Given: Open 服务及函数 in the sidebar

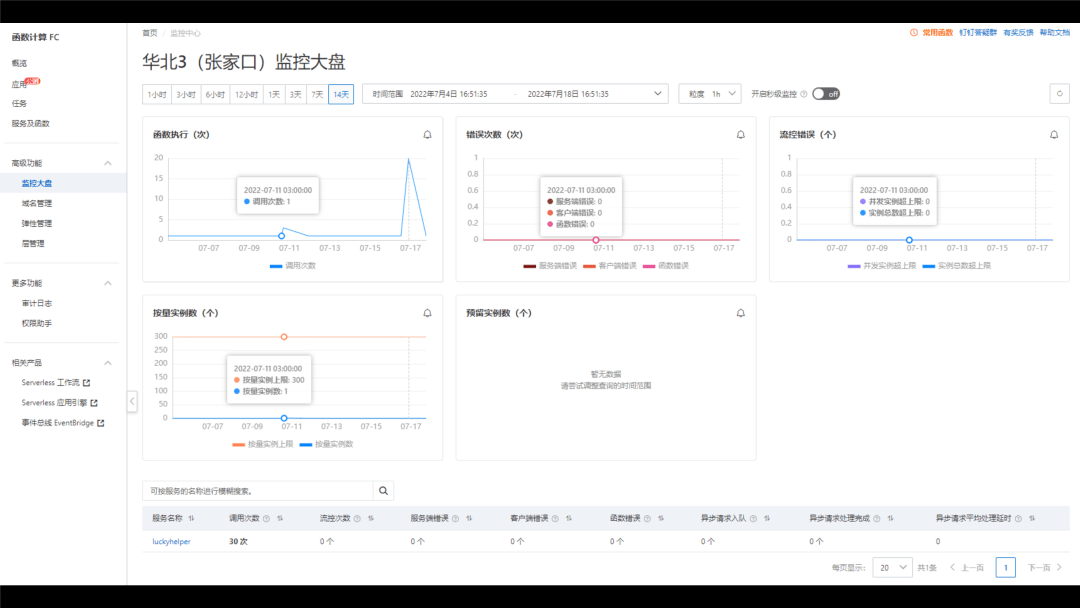Looking at the screenshot, I should click(31, 123).
